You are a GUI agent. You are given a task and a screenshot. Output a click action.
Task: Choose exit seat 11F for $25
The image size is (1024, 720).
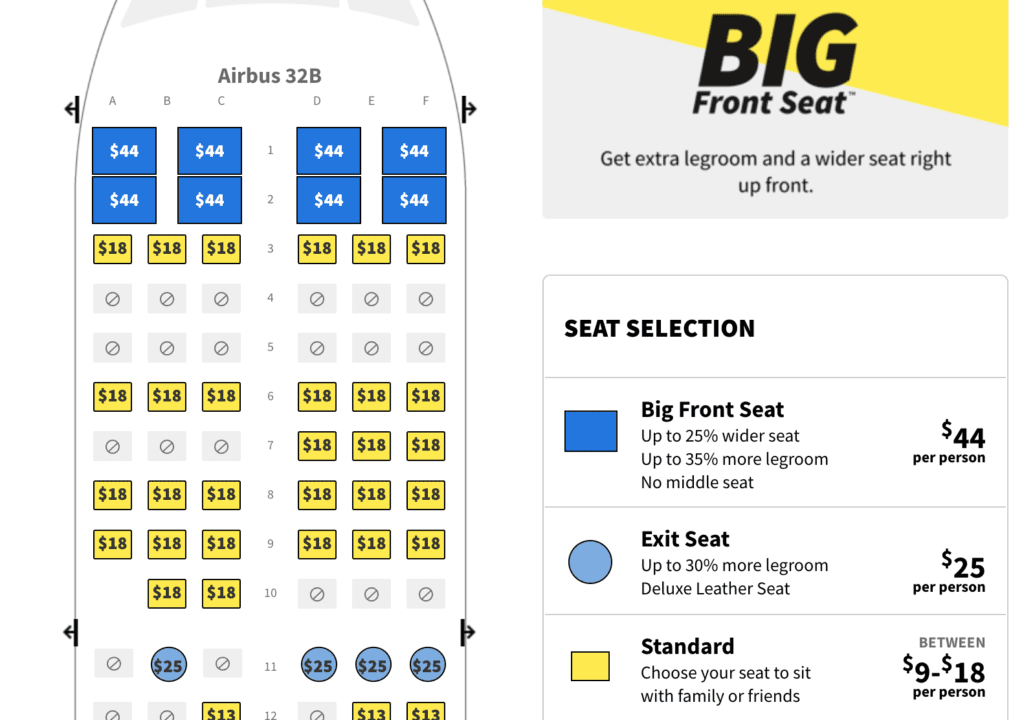[x=426, y=665]
